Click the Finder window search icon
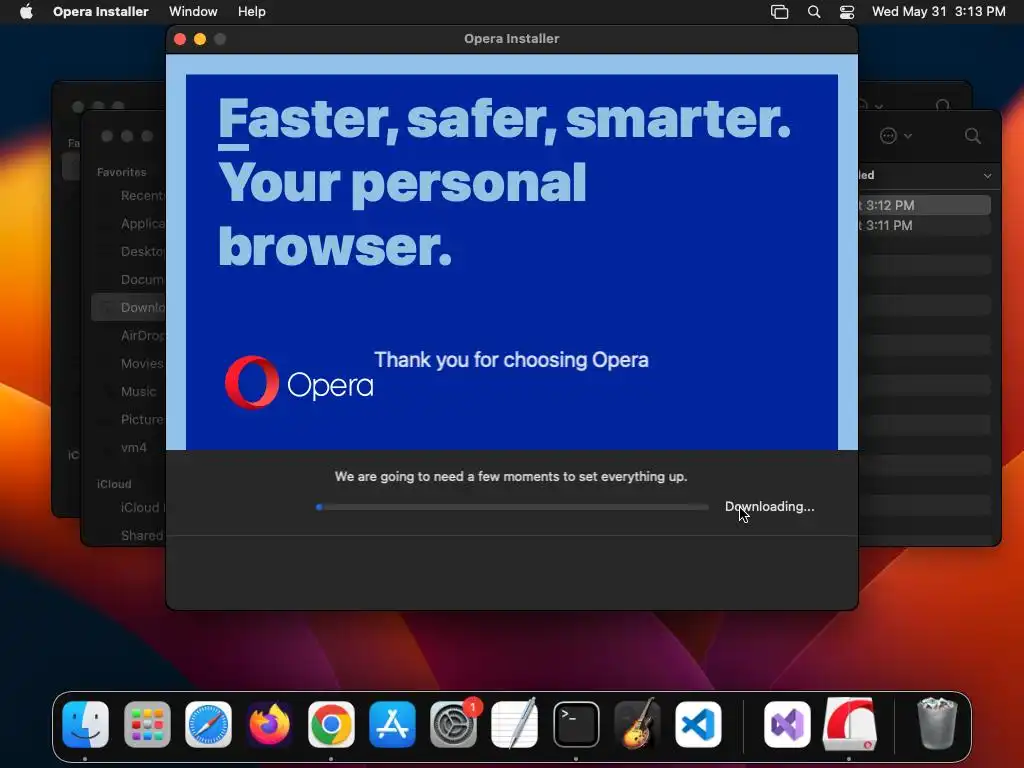Screen dimensions: 1024x768 (x=972, y=136)
